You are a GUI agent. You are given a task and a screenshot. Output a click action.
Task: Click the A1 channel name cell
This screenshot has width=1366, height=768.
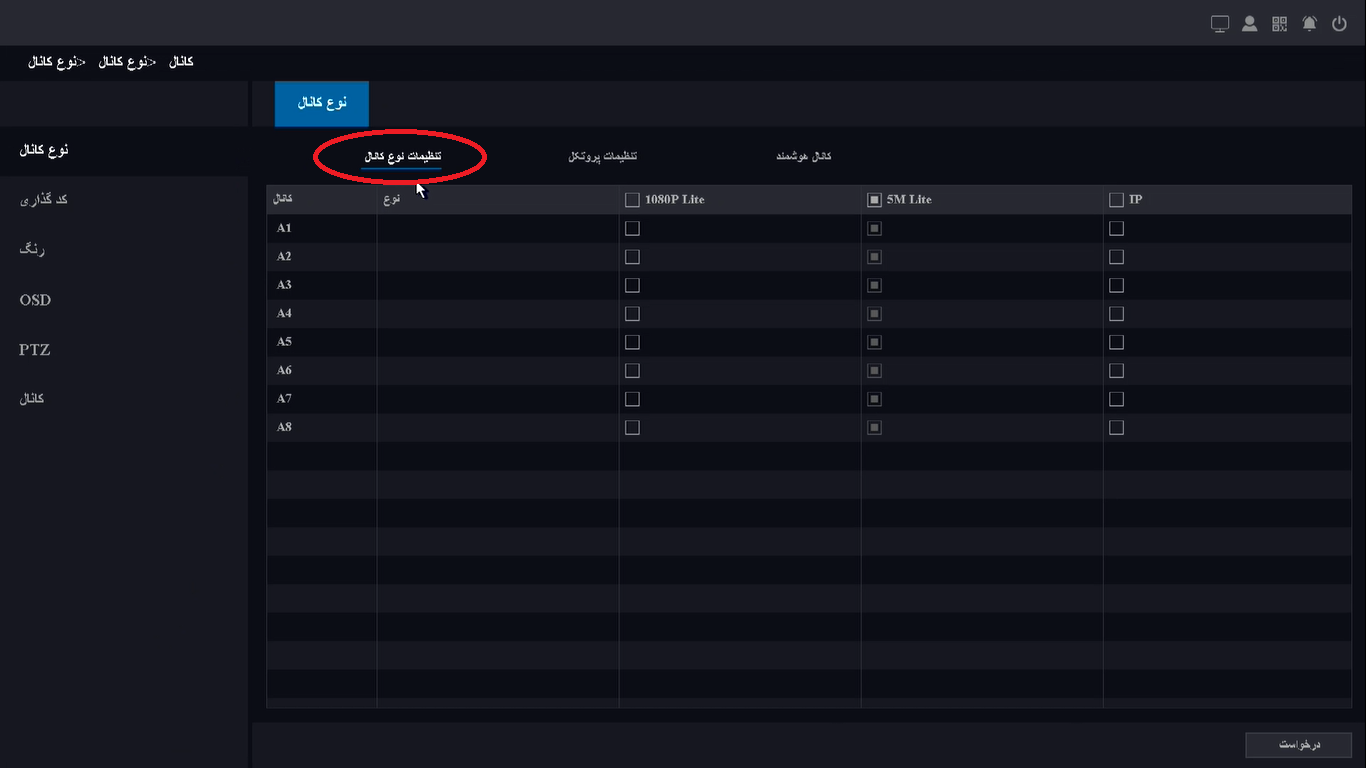(x=321, y=228)
